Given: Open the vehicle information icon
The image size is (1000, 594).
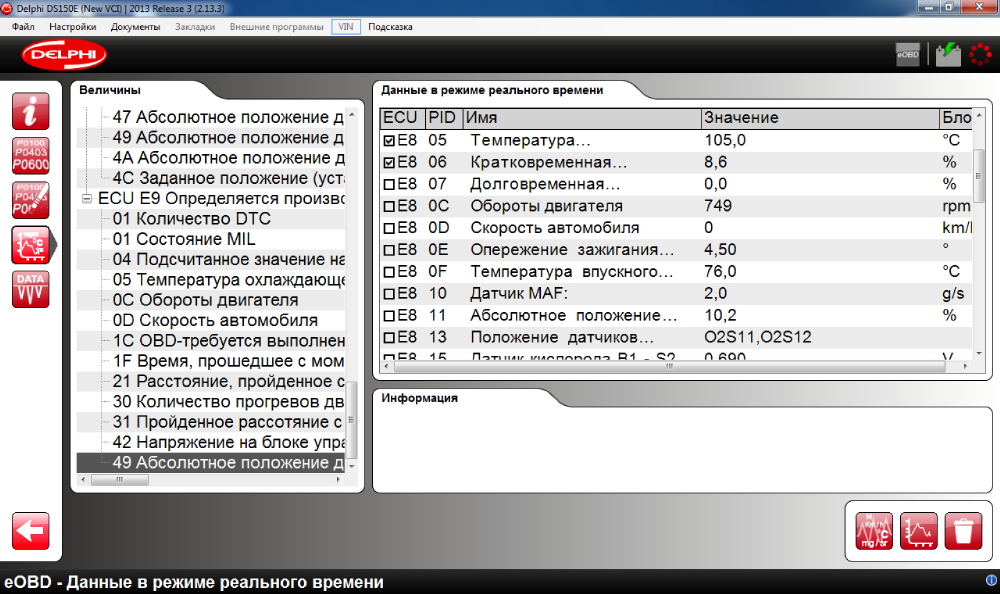Looking at the screenshot, I should 31,111.
